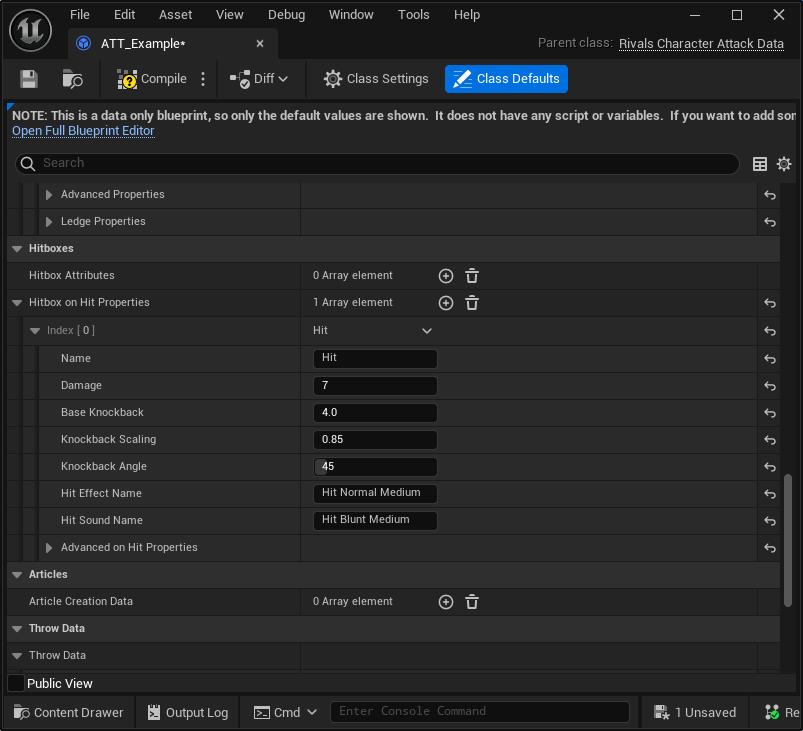The height and width of the screenshot is (731, 803).
Task: Open Rivals Character Attack Data parent class
Action: pyautogui.click(x=701, y=44)
